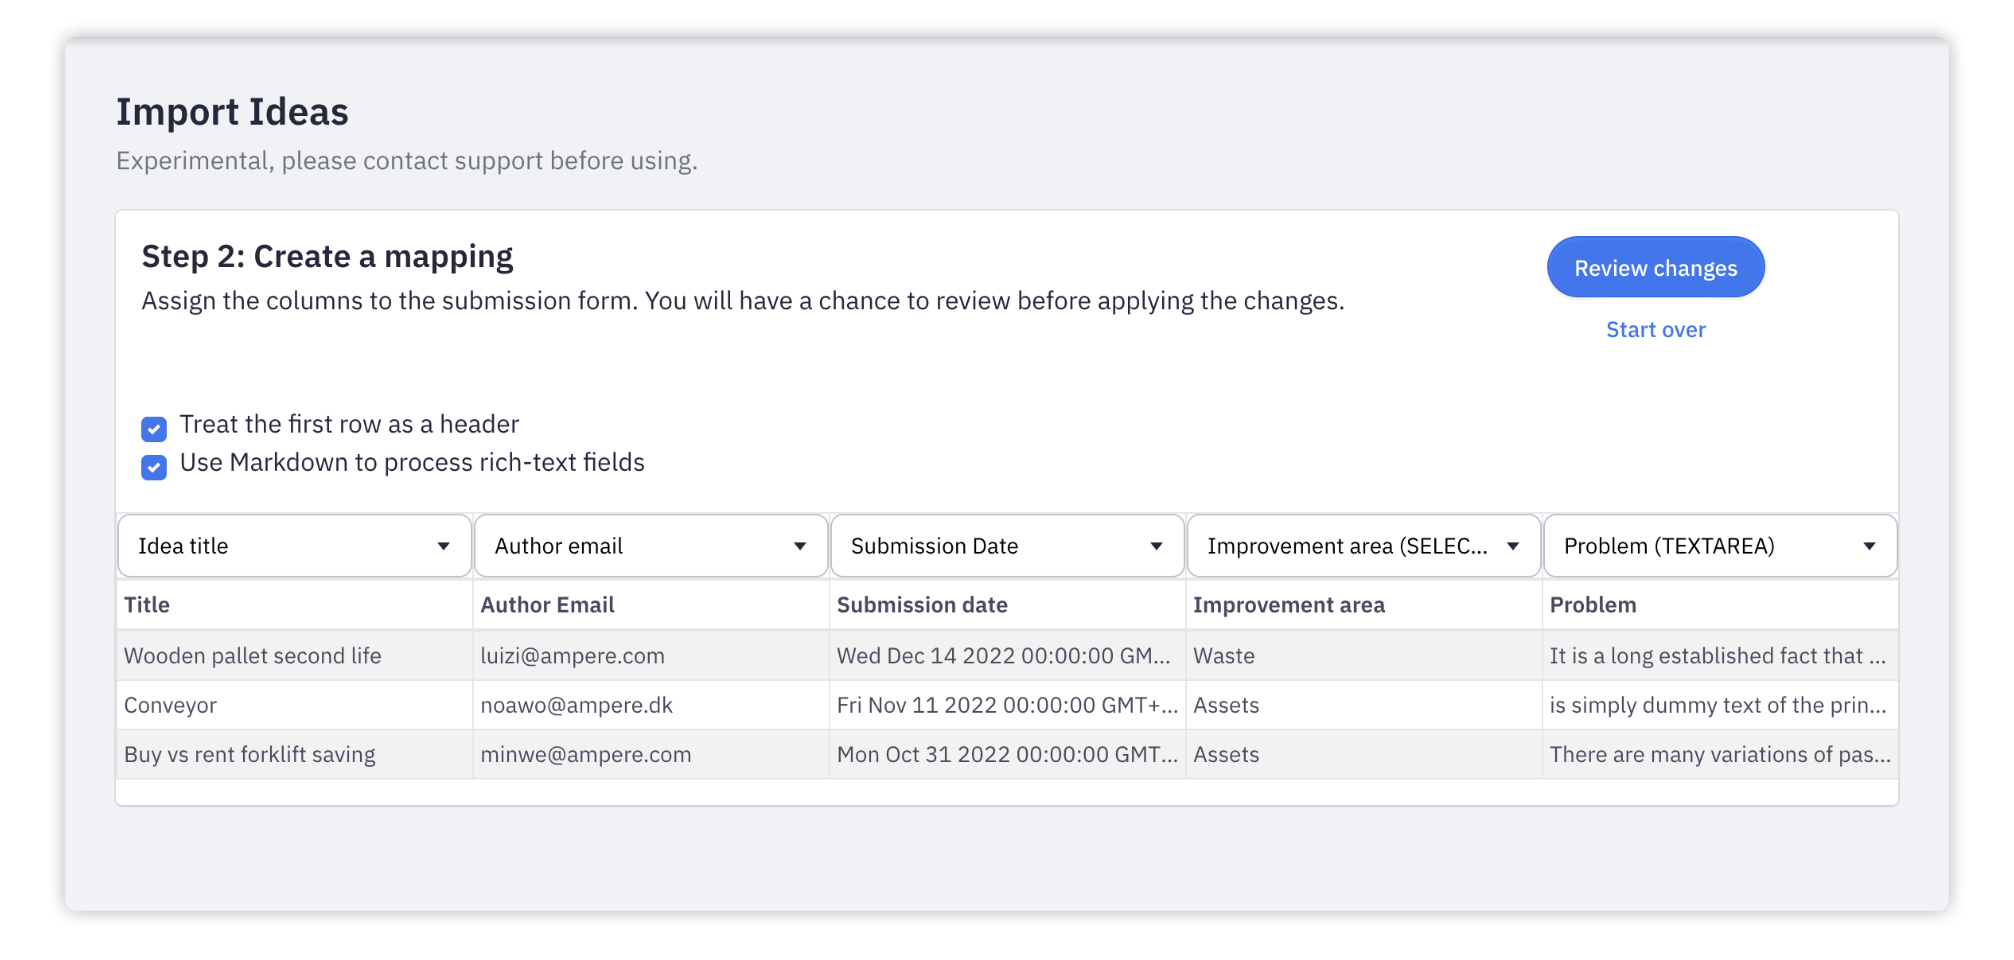Viewport: 2014px width, 960px height.
Task: Select the Wooden pallet second life cell
Action: [x=253, y=656]
